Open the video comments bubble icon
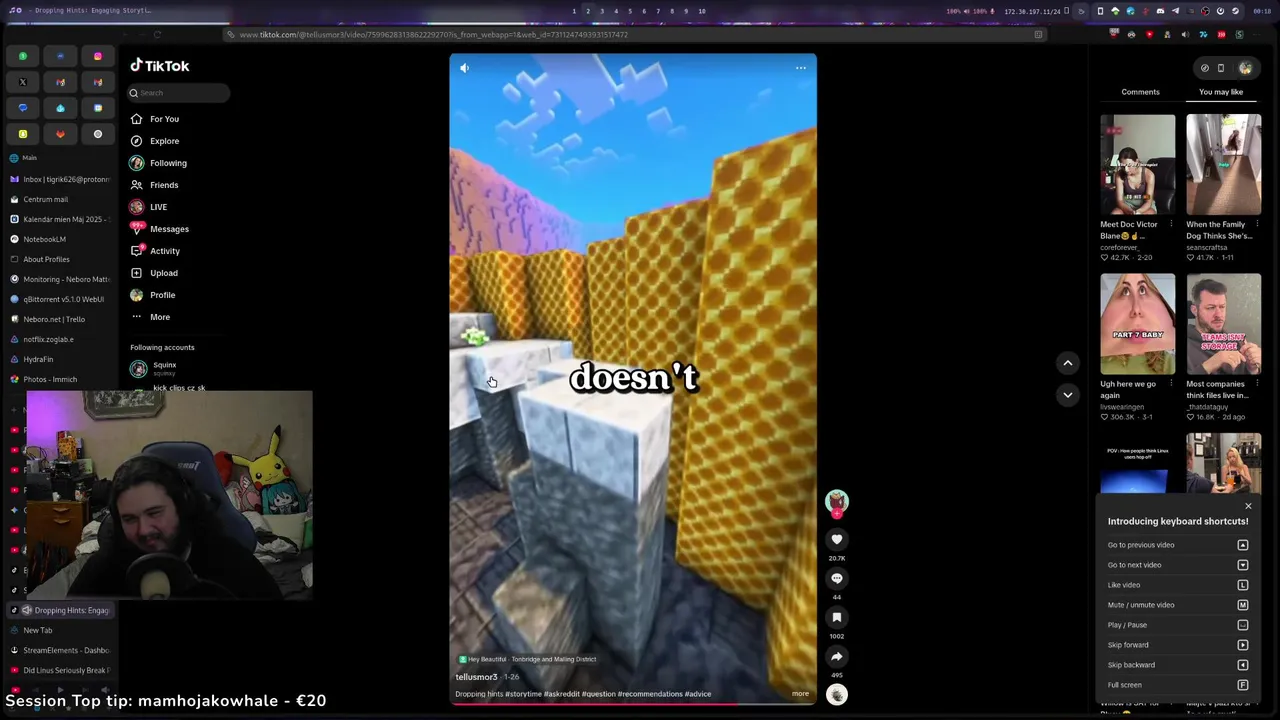The image size is (1280, 720). (x=837, y=579)
